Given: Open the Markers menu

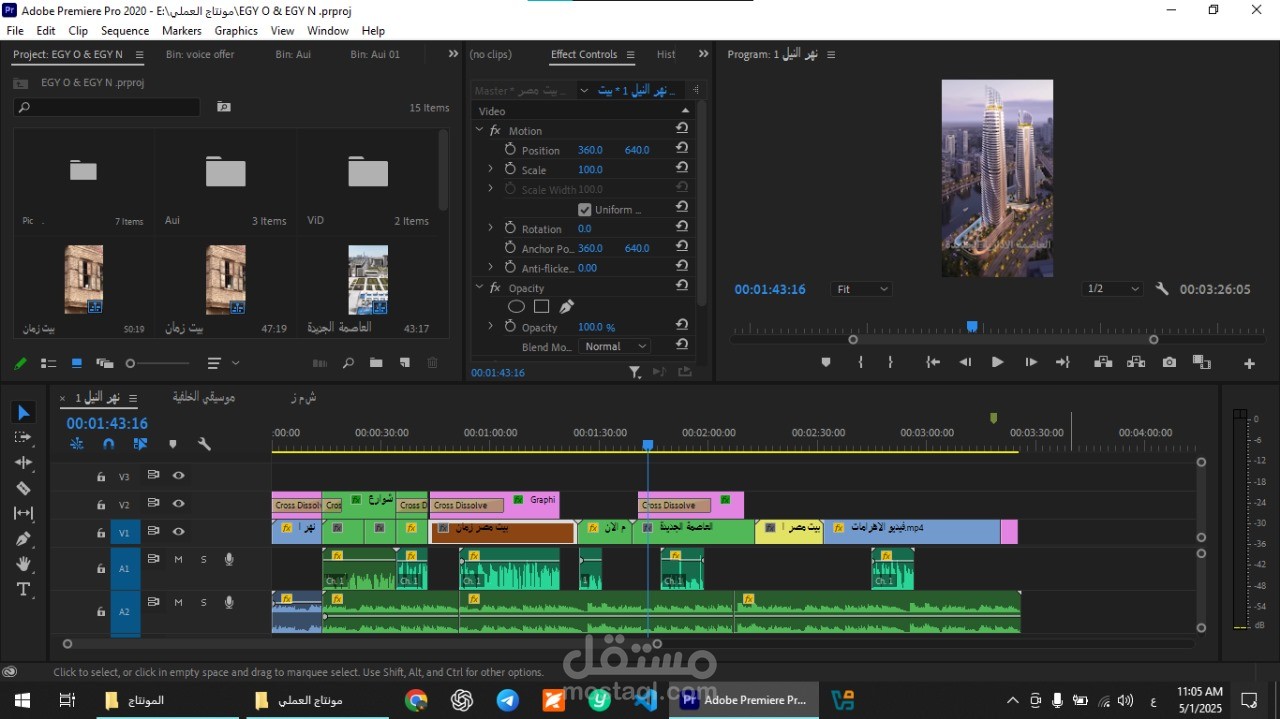Looking at the screenshot, I should 181,31.
